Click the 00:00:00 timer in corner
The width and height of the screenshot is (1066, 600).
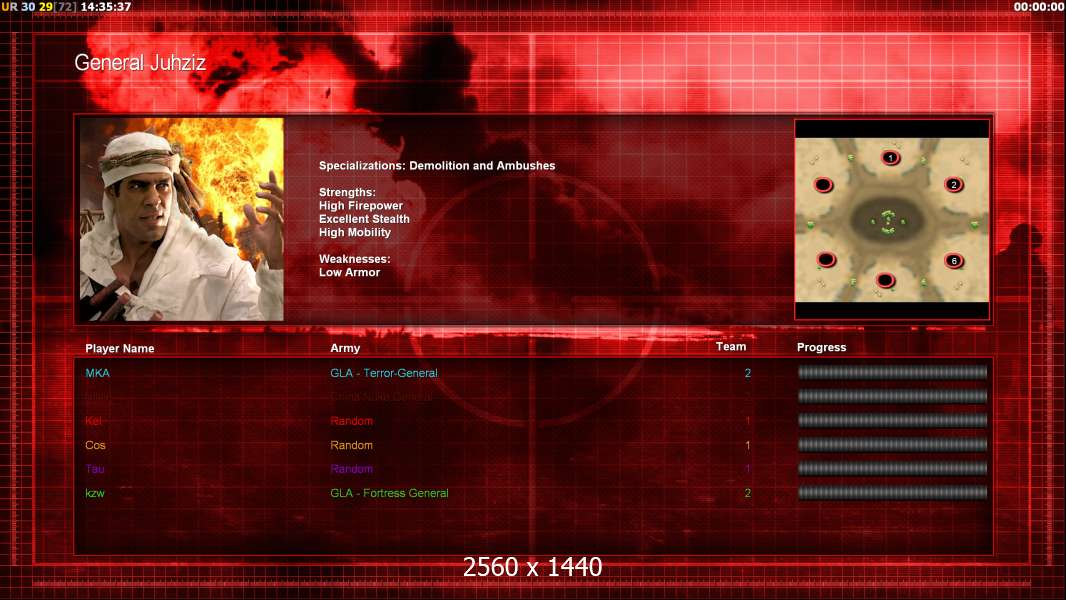click(x=1038, y=7)
